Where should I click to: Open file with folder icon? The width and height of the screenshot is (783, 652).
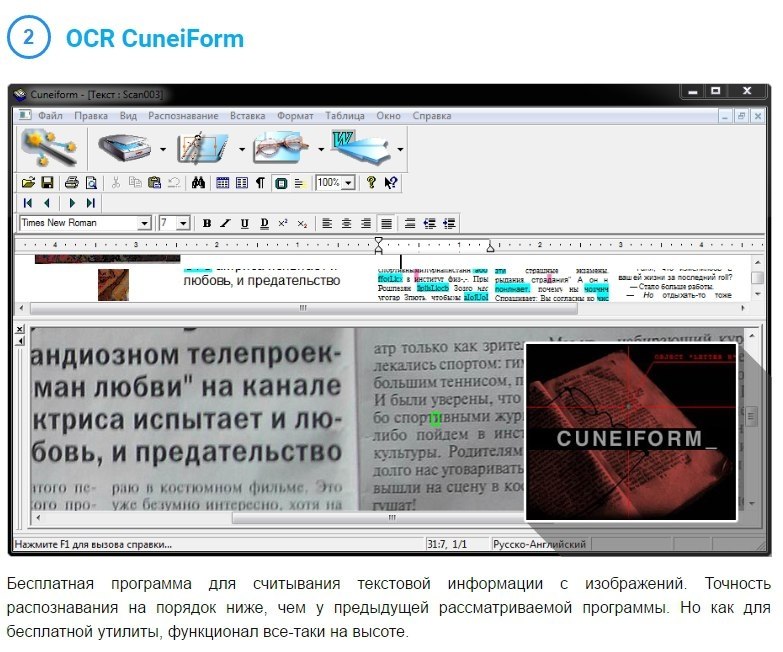pos(28,183)
